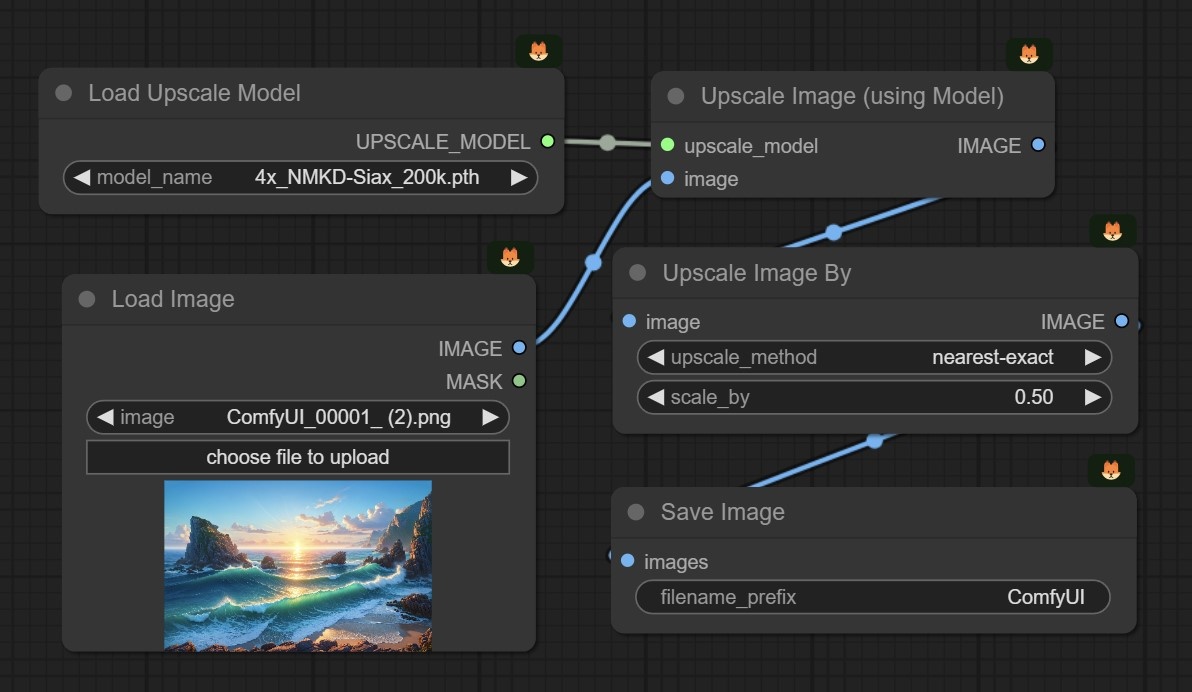This screenshot has width=1192, height=692.
Task: Select previous model_name with the left arrow
Action: tap(81, 178)
